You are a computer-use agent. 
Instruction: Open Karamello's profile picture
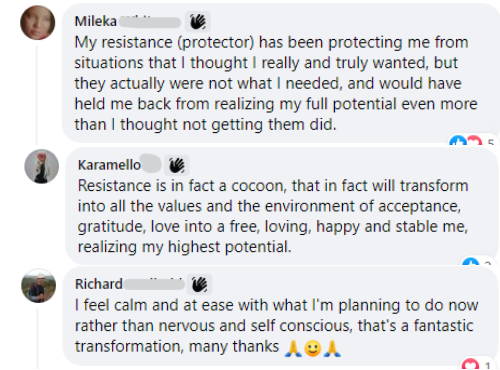[42, 166]
